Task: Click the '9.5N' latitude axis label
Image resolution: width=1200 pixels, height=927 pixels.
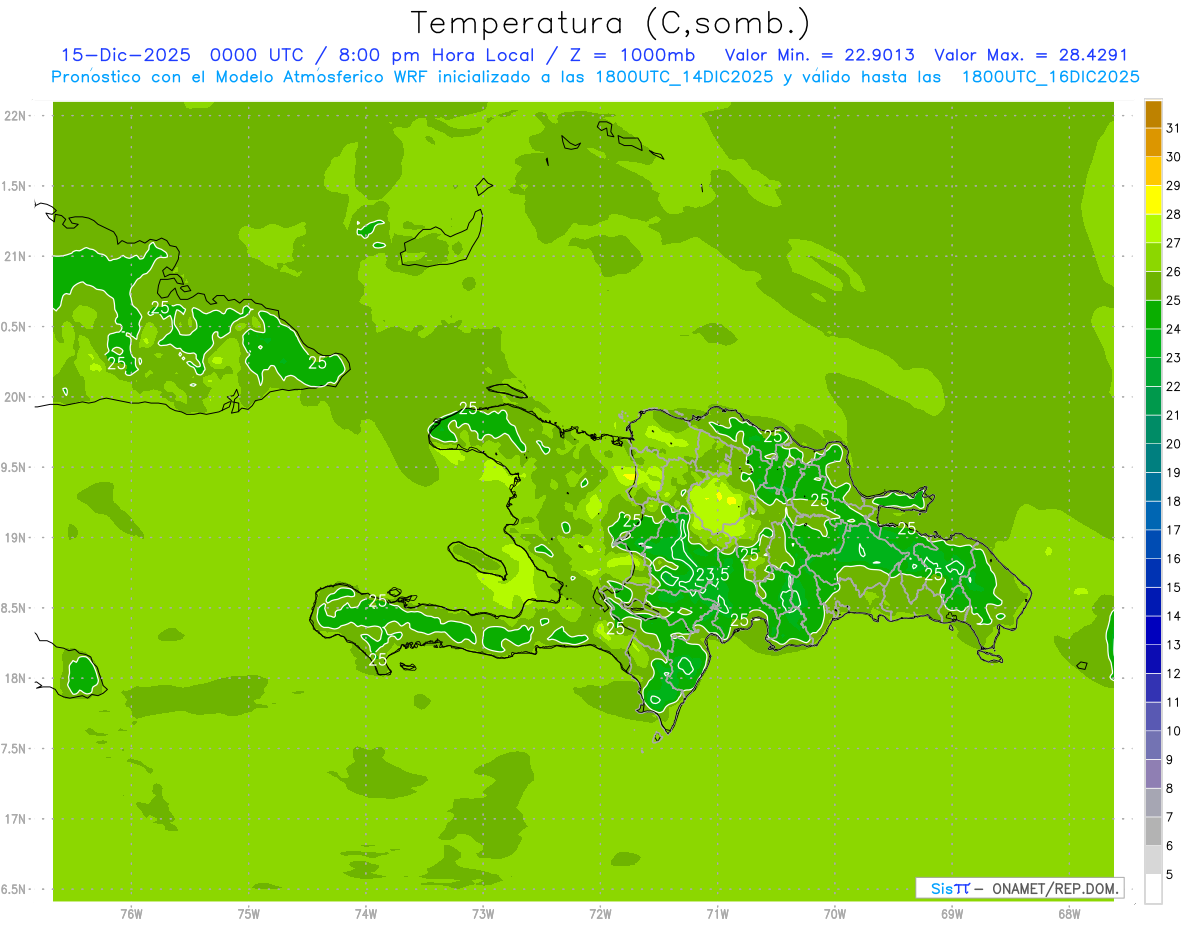Action: click(14, 467)
